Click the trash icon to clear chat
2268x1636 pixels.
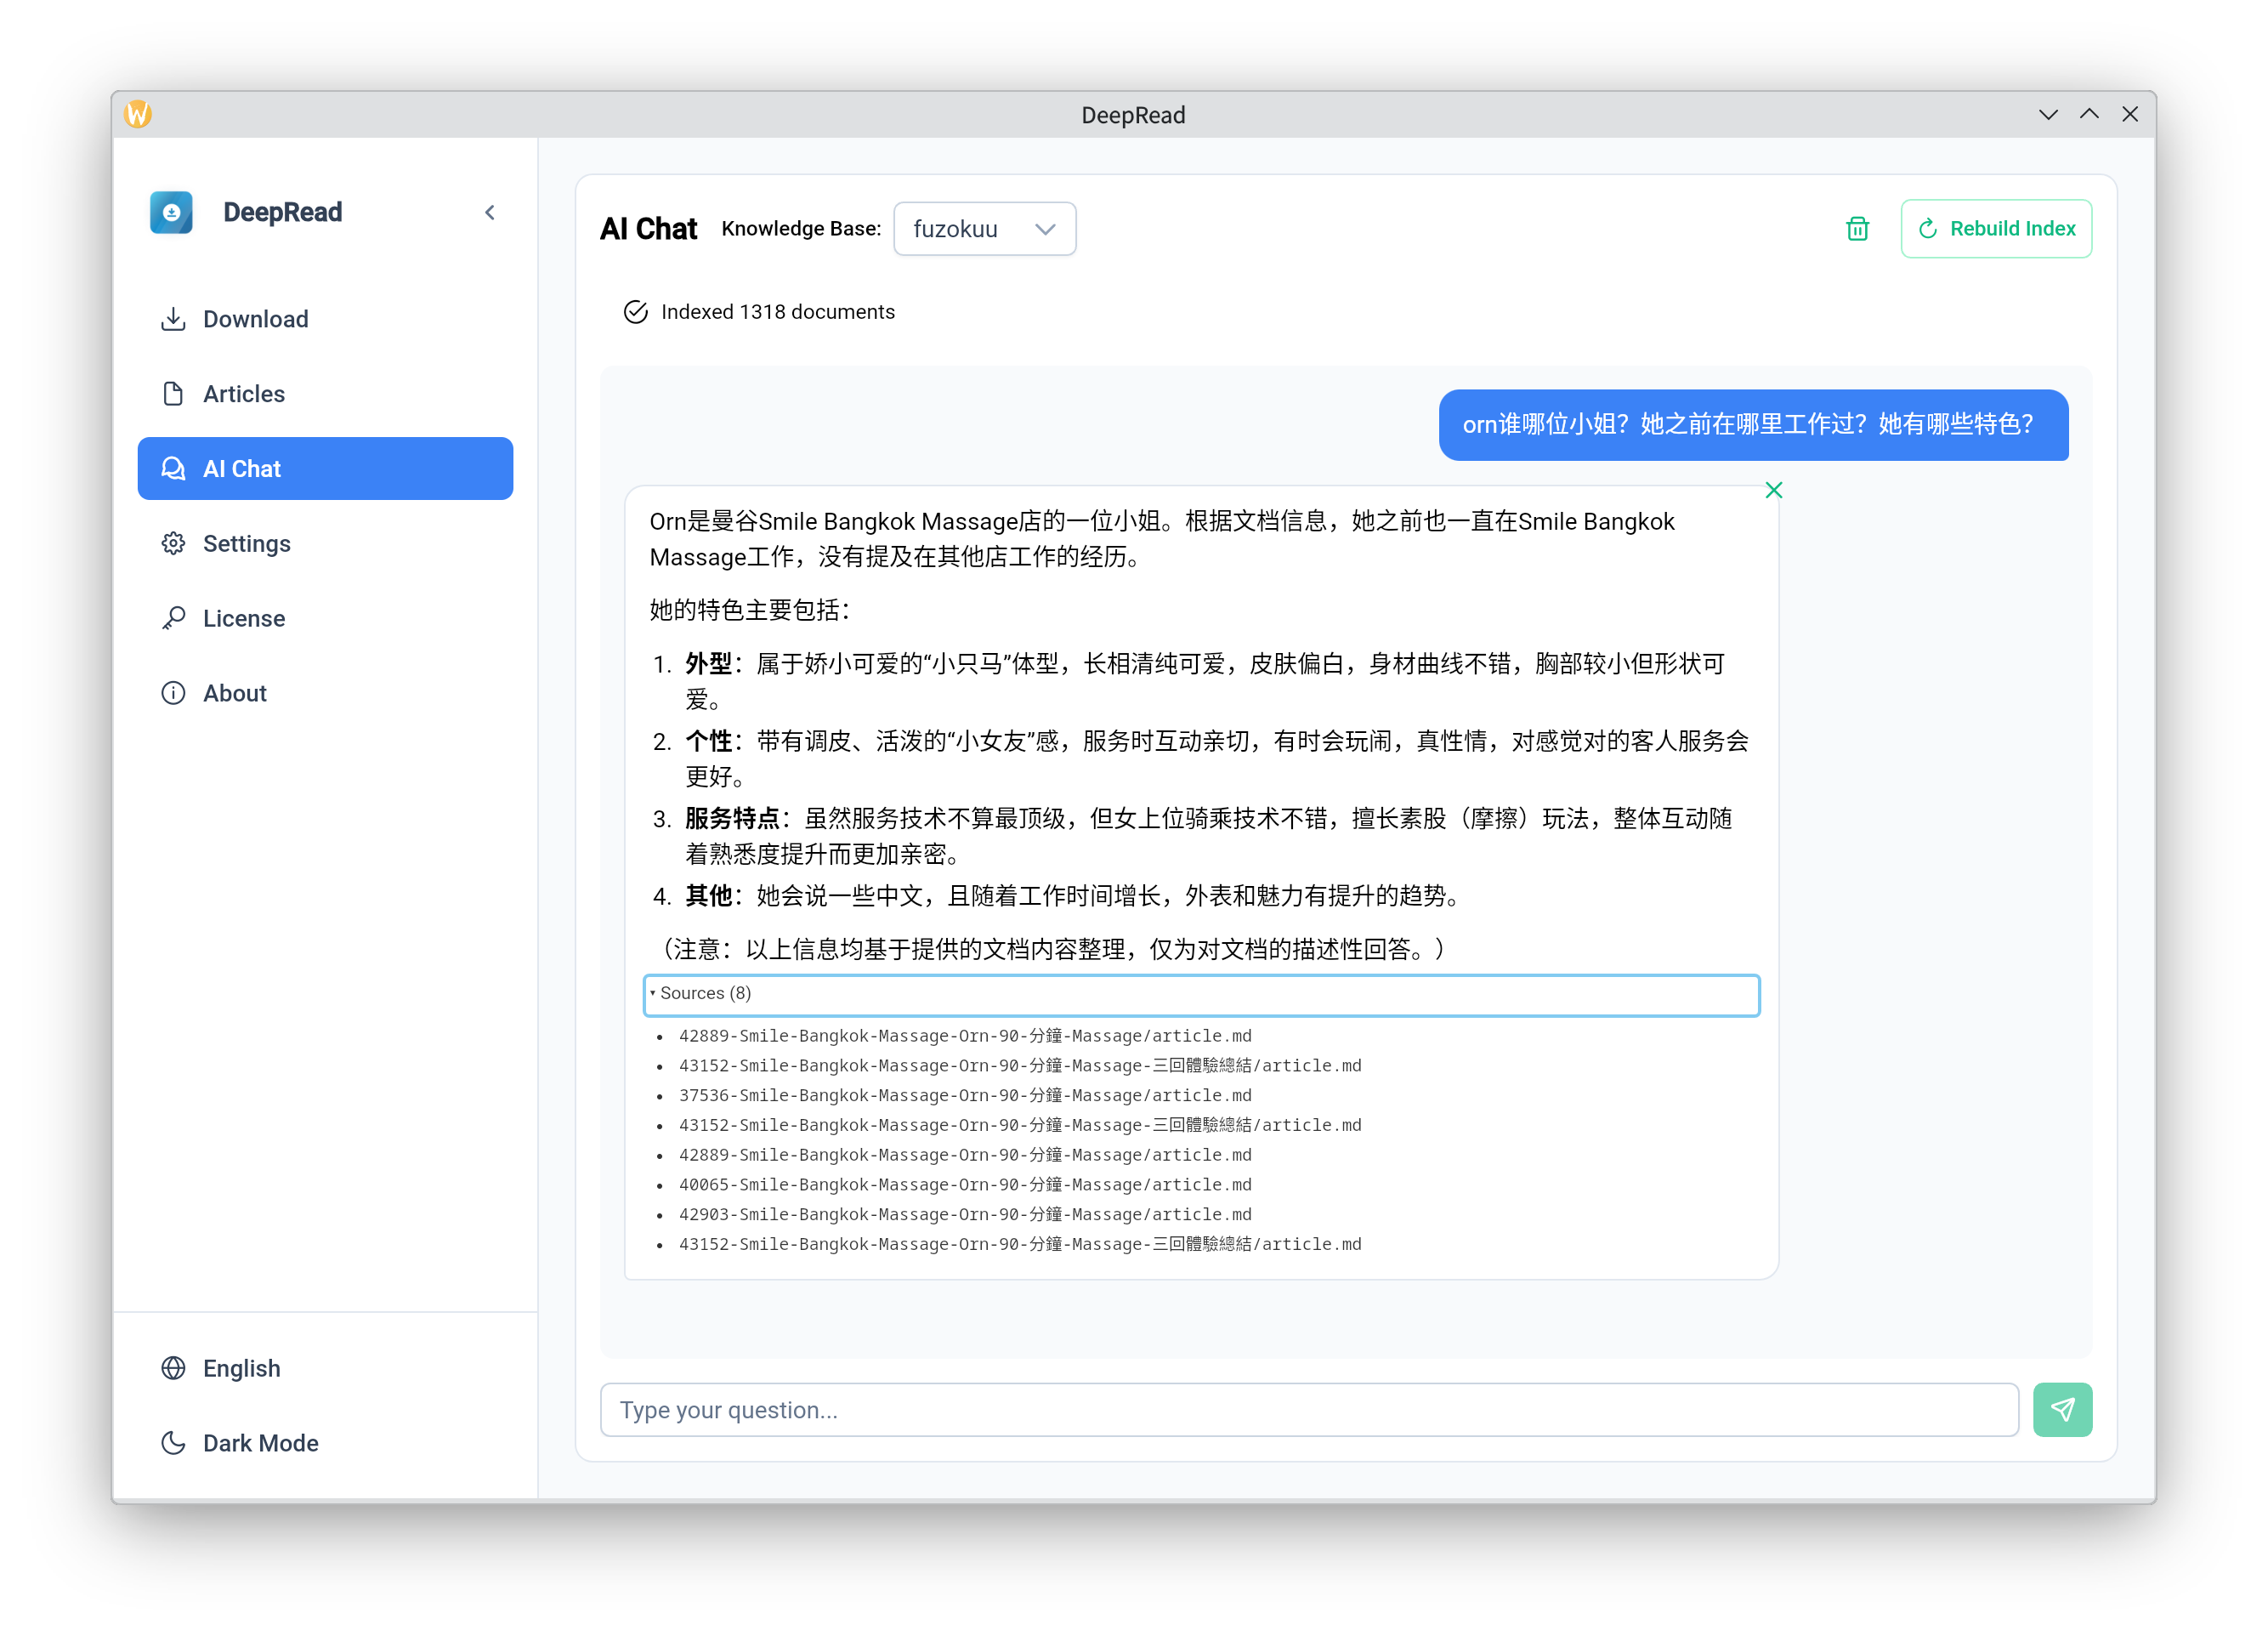pyautogui.click(x=1857, y=229)
